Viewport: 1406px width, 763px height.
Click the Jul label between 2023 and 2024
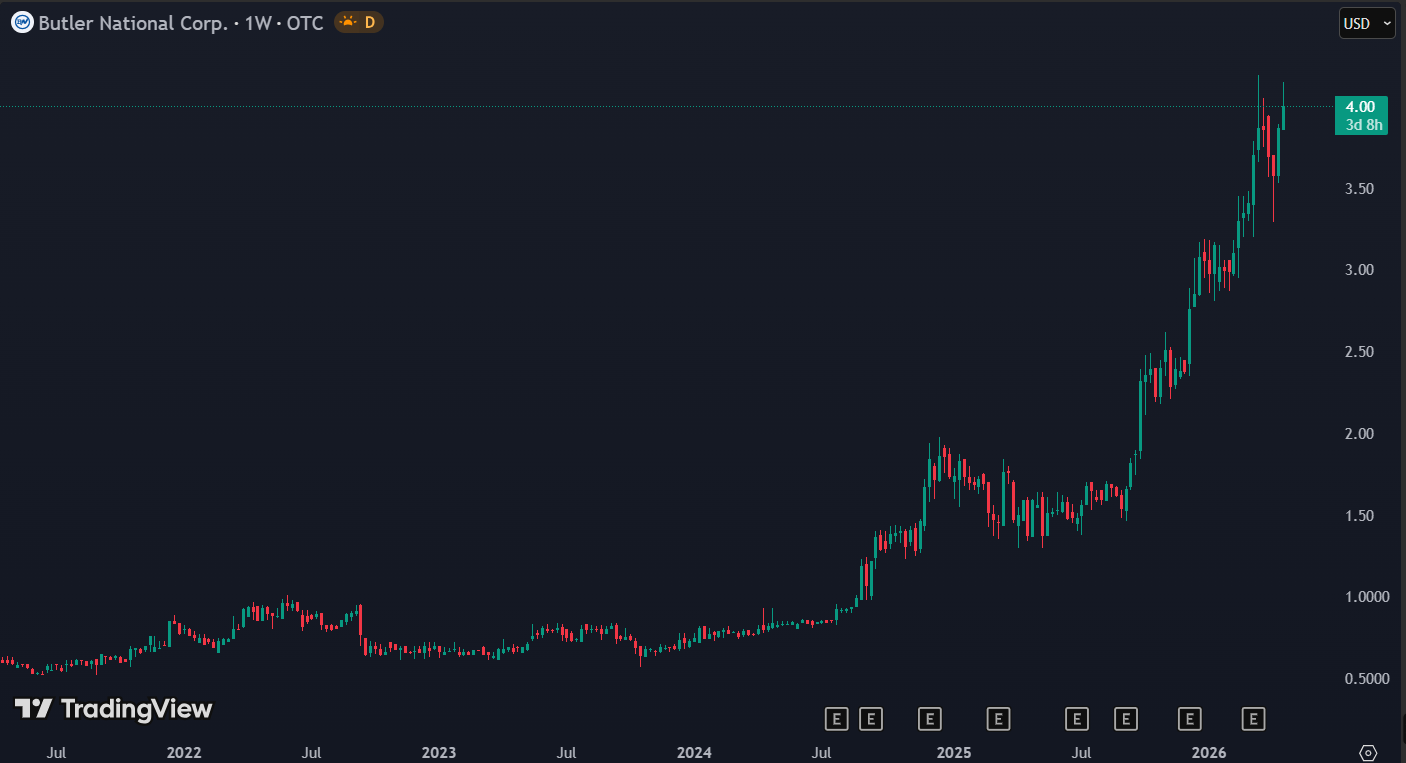pyautogui.click(x=567, y=752)
